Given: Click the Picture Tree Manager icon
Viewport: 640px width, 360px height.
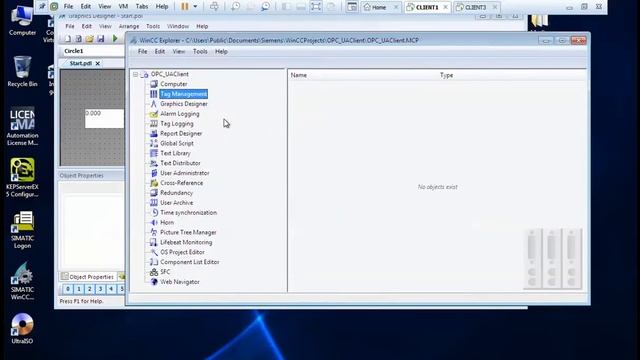Looking at the screenshot, I should (154, 232).
